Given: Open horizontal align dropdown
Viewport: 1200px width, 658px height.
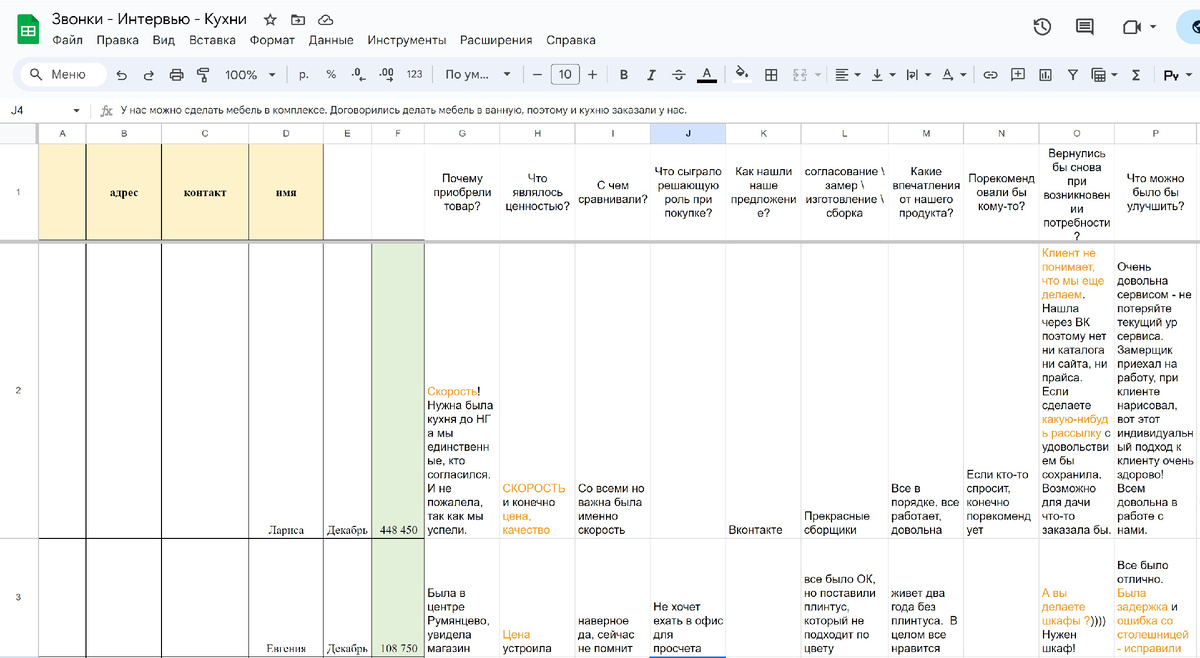Looking at the screenshot, I should [848, 75].
